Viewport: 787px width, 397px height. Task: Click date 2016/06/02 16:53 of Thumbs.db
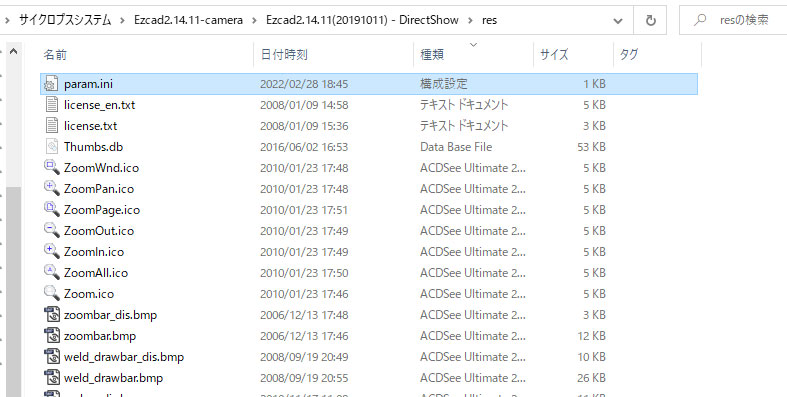(304, 147)
